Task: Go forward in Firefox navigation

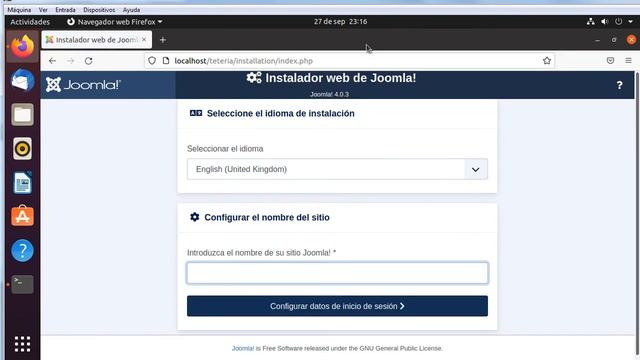Action: coord(70,61)
